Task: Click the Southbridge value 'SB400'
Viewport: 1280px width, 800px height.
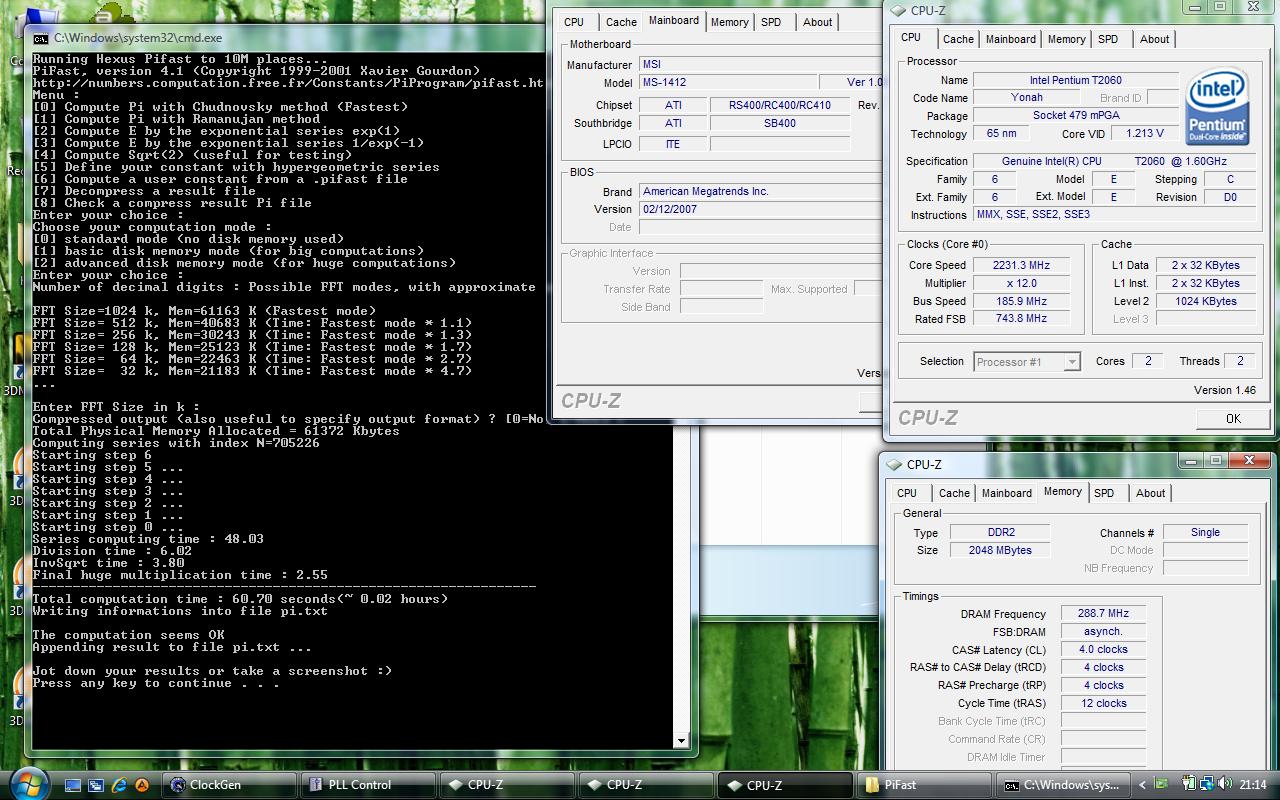Action: tap(779, 123)
